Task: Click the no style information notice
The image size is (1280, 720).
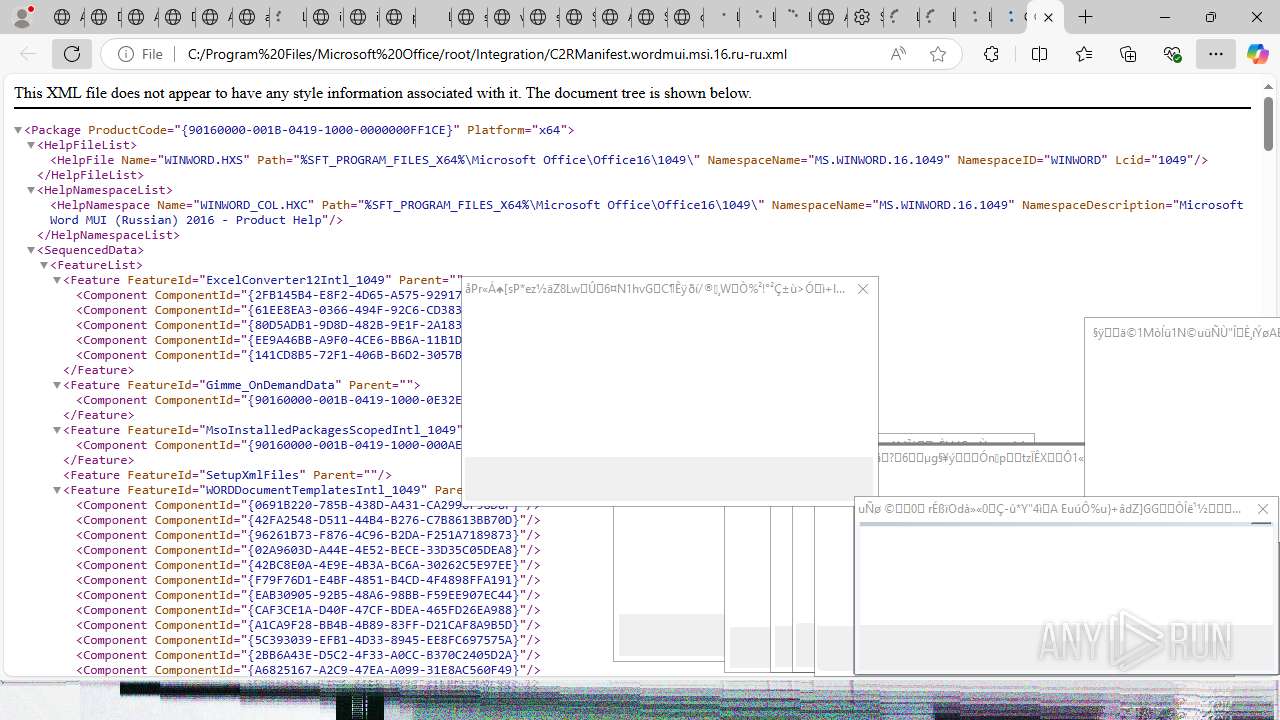Action: pos(382,93)
